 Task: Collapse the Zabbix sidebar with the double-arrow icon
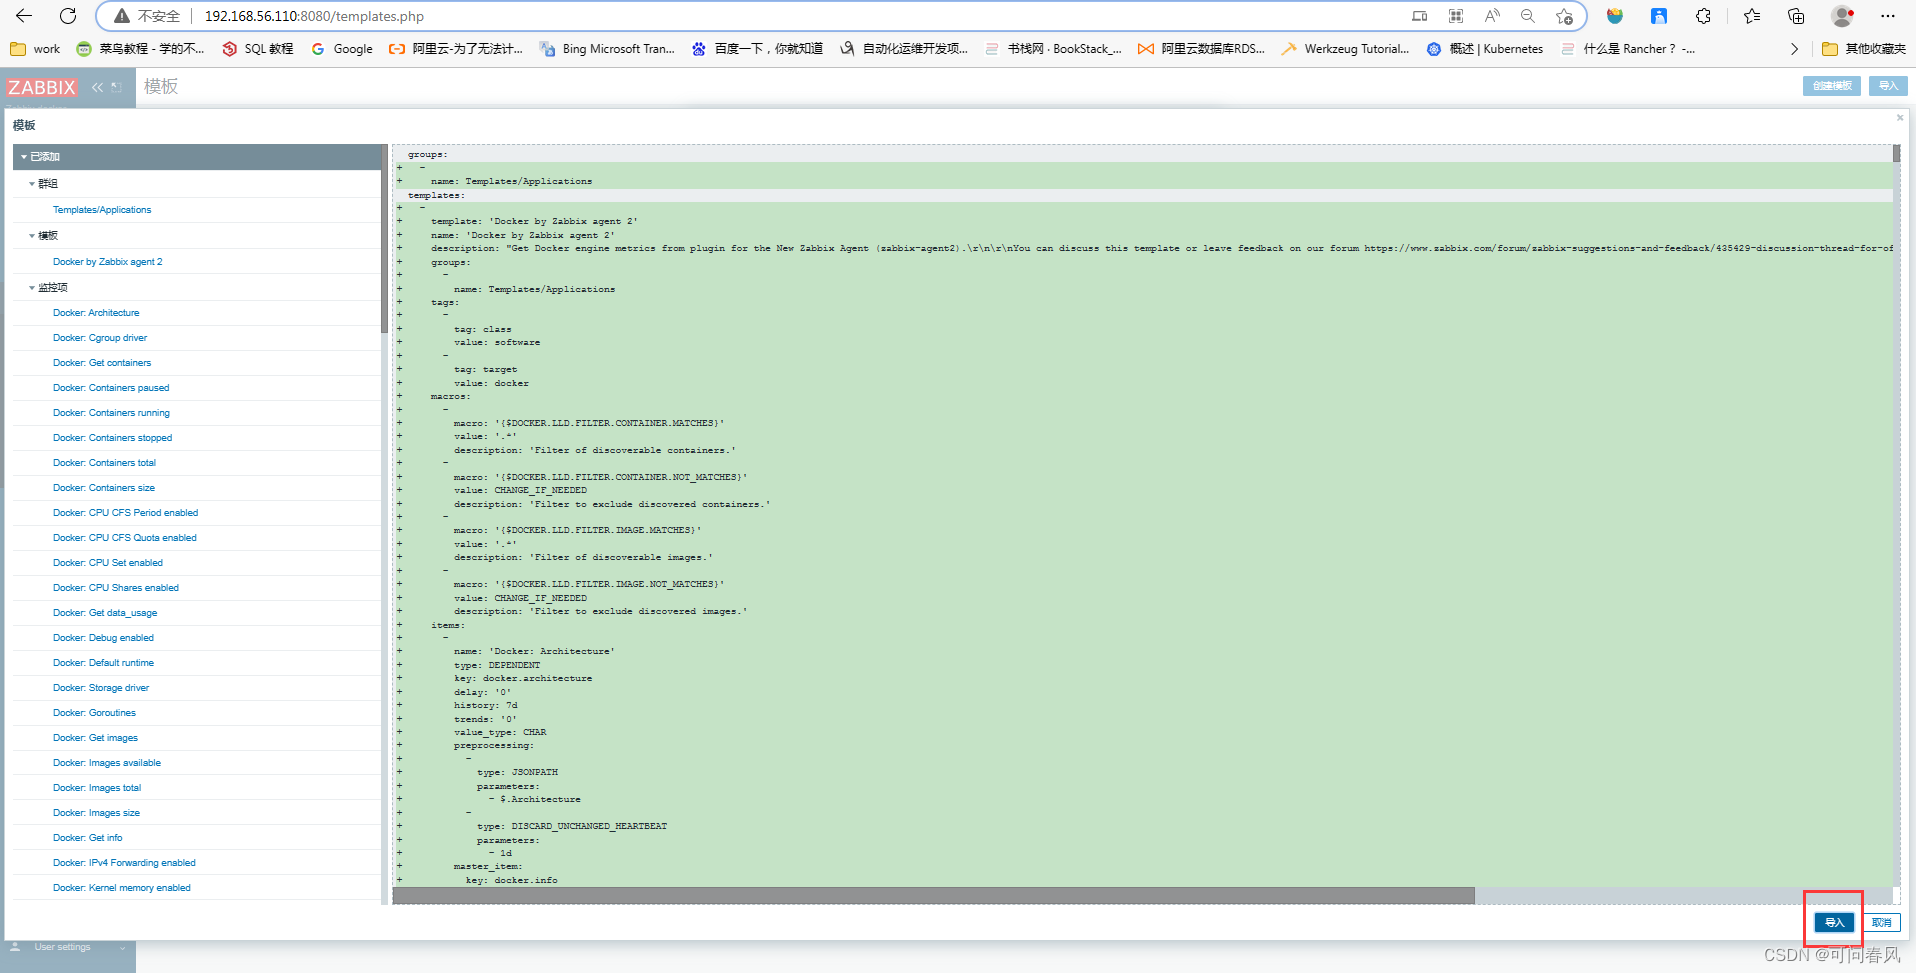pos(97,87)
